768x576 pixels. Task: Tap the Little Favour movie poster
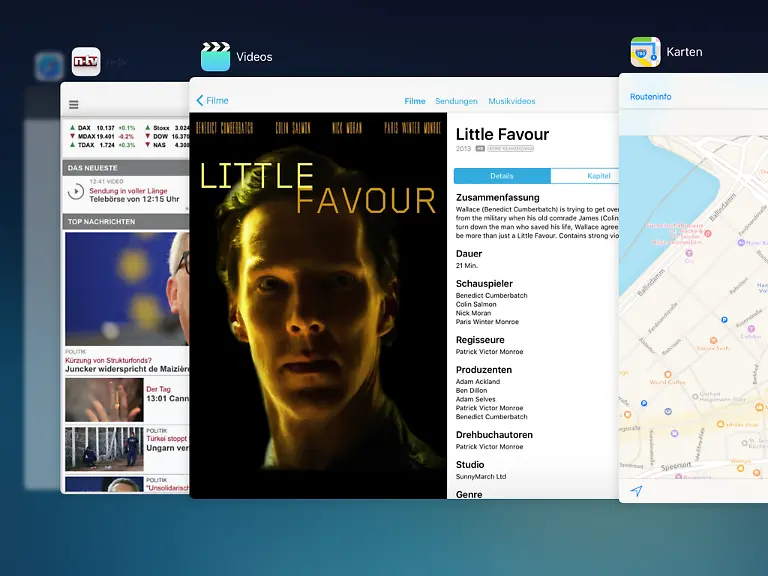pyautogui.click(x=318, y=306)
